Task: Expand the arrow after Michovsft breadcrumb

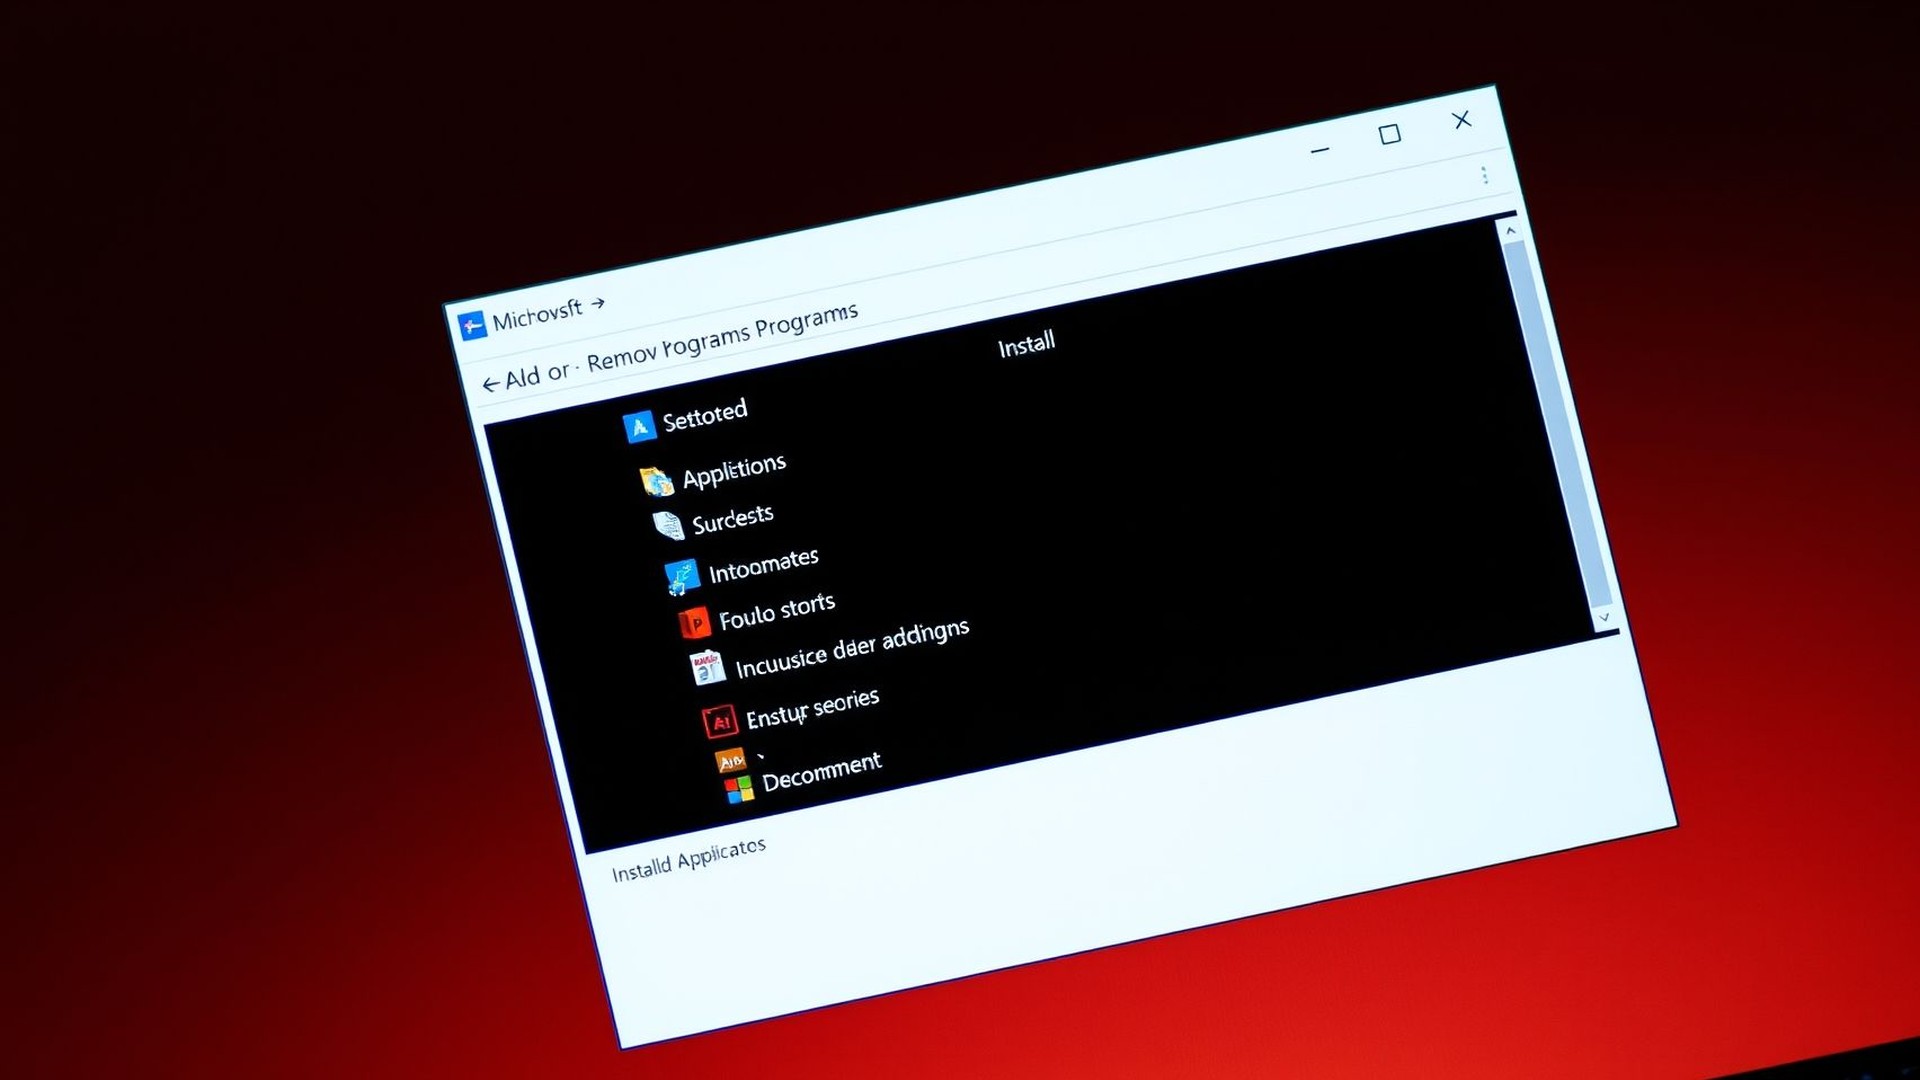Action: pos(598,302)
